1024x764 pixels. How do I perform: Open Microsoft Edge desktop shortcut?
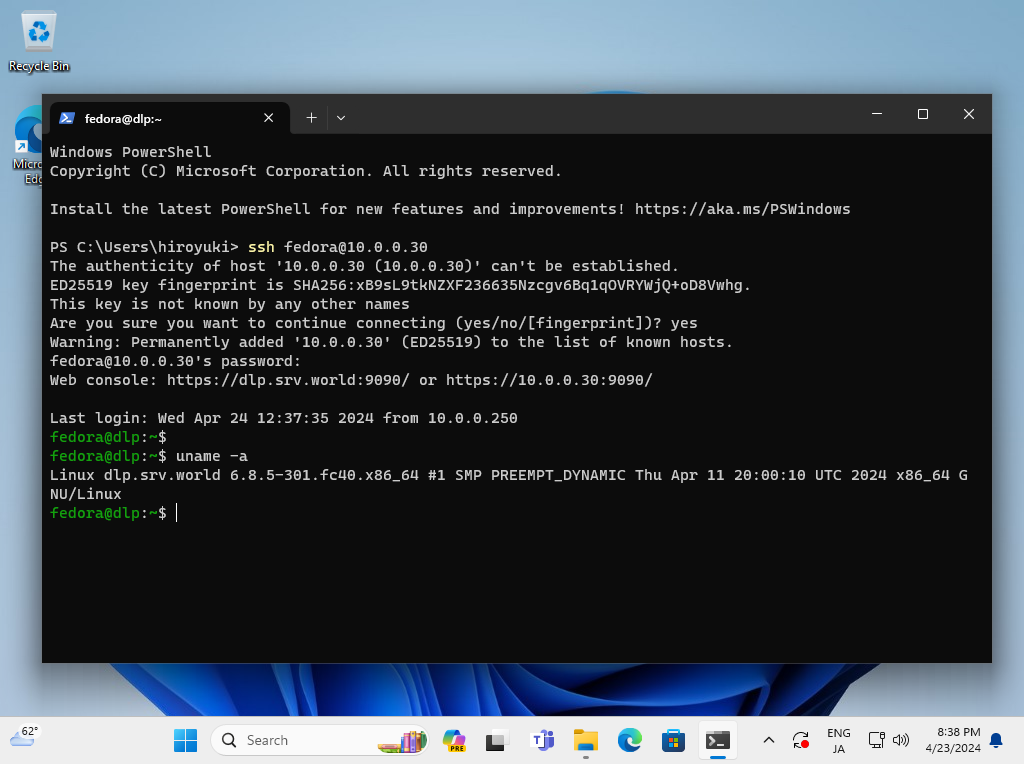(x=27, y=145)
